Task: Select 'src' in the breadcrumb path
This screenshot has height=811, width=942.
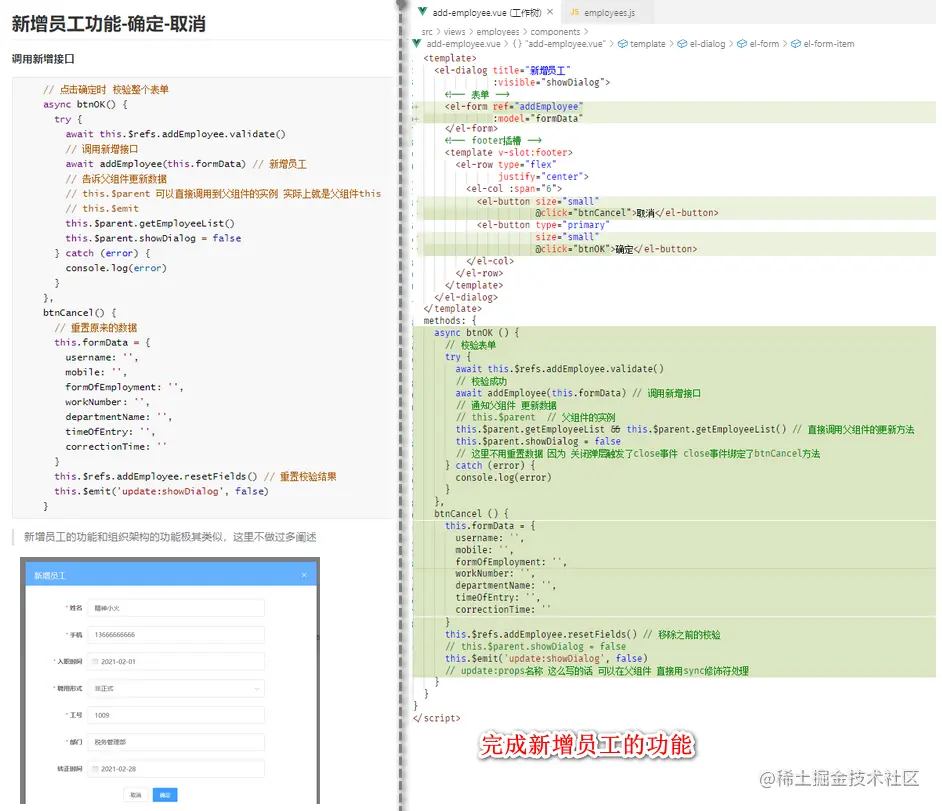Action: point(427,32)
